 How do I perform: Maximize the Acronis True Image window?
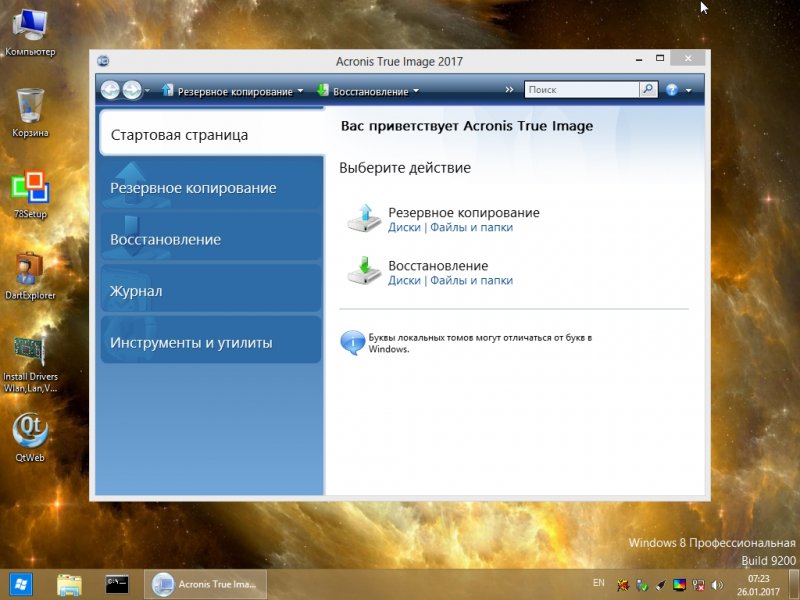[660, 58]
